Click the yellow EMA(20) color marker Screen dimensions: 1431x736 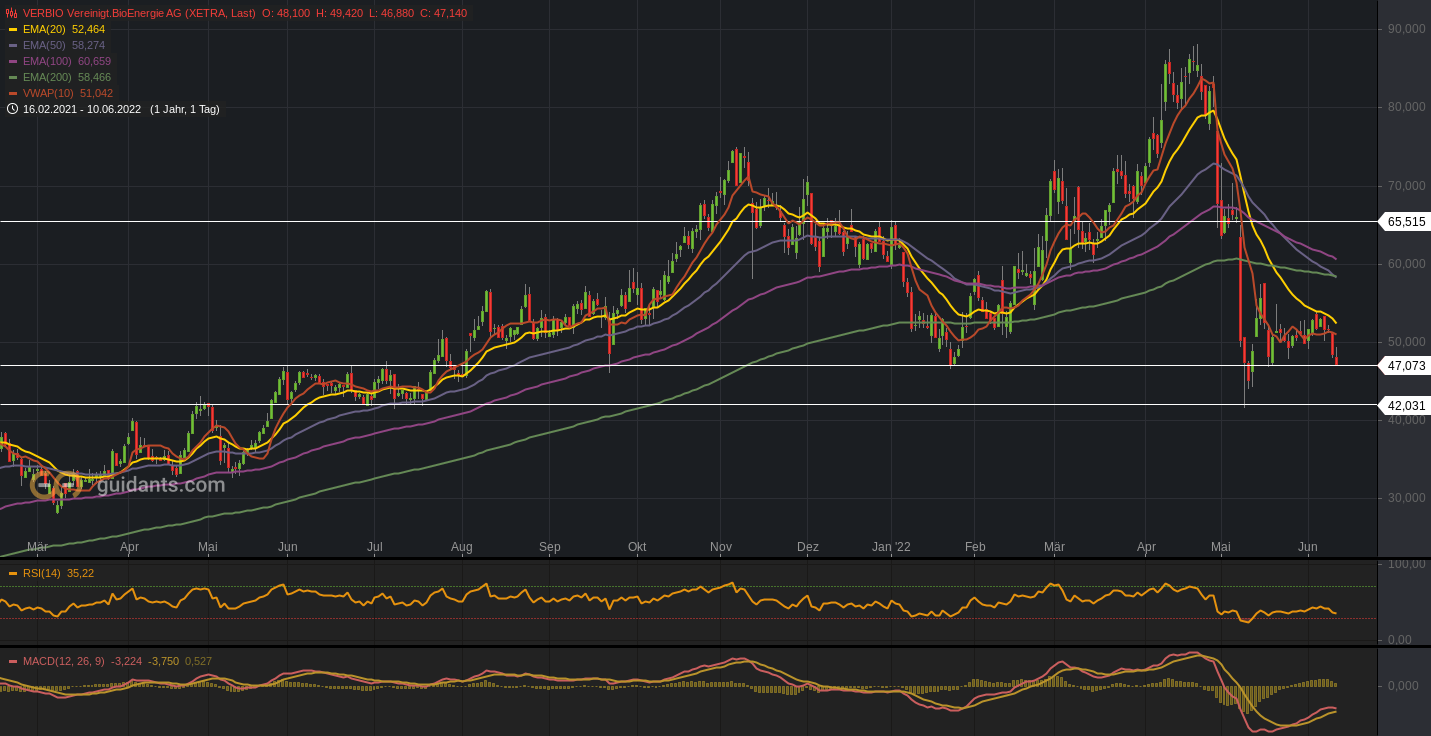pos(13,29)
